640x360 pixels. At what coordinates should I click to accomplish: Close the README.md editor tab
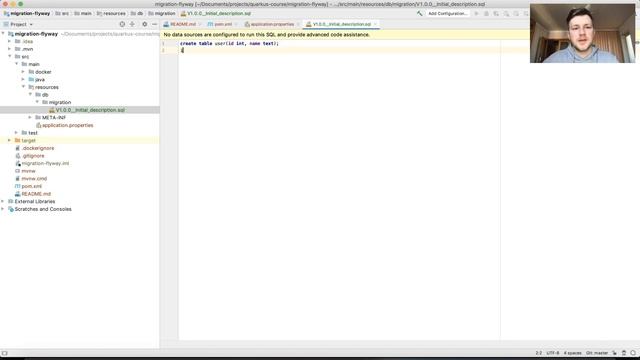pyautogui.click(x=200, y=24)
